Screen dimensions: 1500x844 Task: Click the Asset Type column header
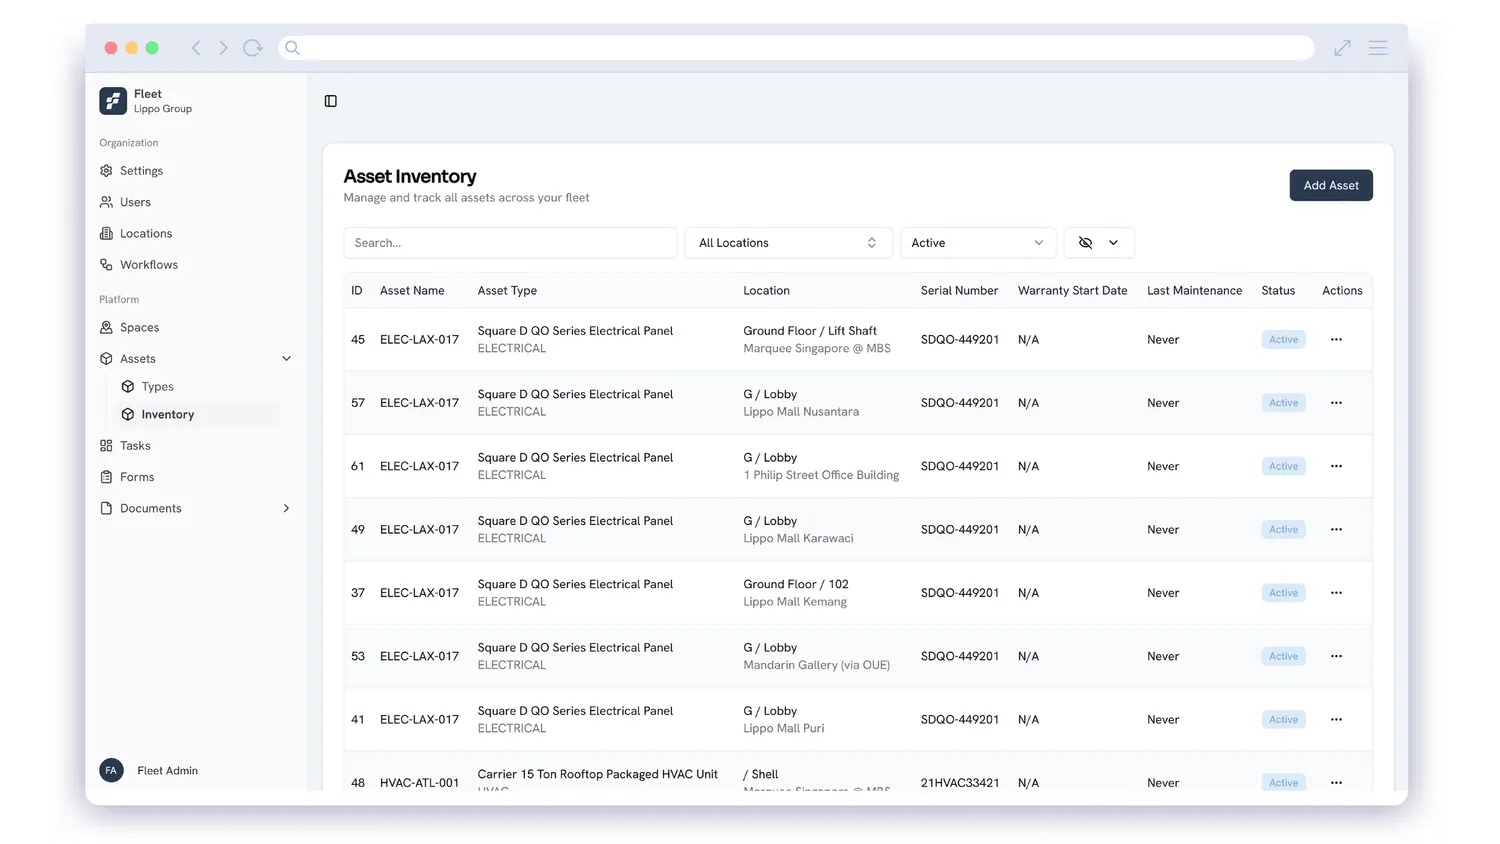507,291
